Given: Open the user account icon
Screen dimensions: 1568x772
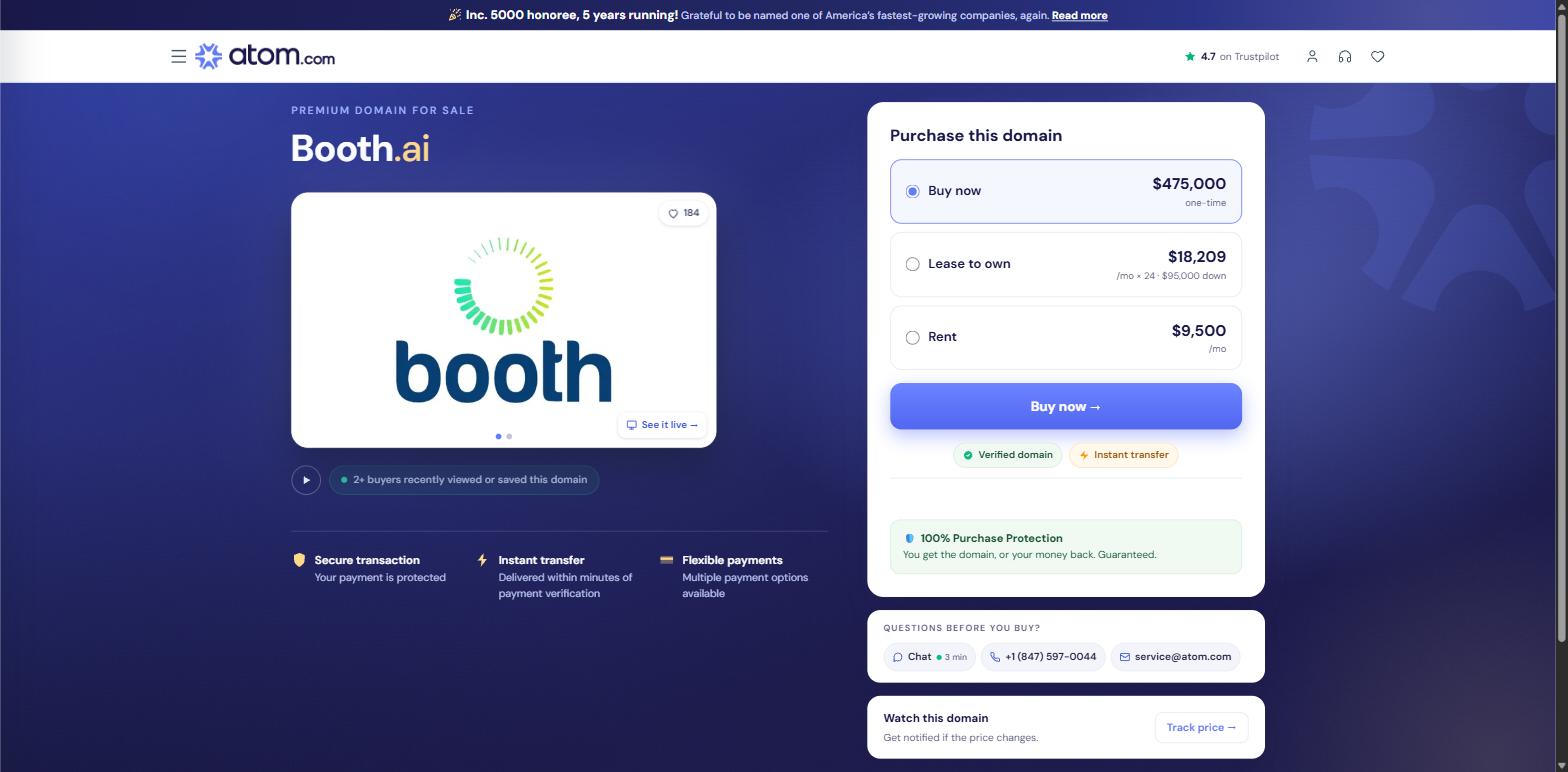Looking at the screenshot, I should click(x=1312, y=57).
